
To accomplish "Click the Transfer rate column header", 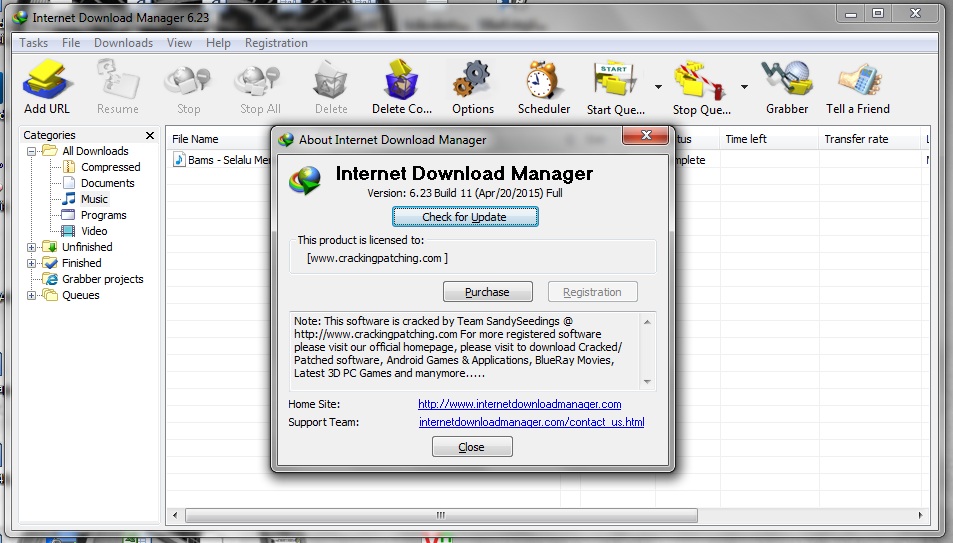I will coord(856,139).
